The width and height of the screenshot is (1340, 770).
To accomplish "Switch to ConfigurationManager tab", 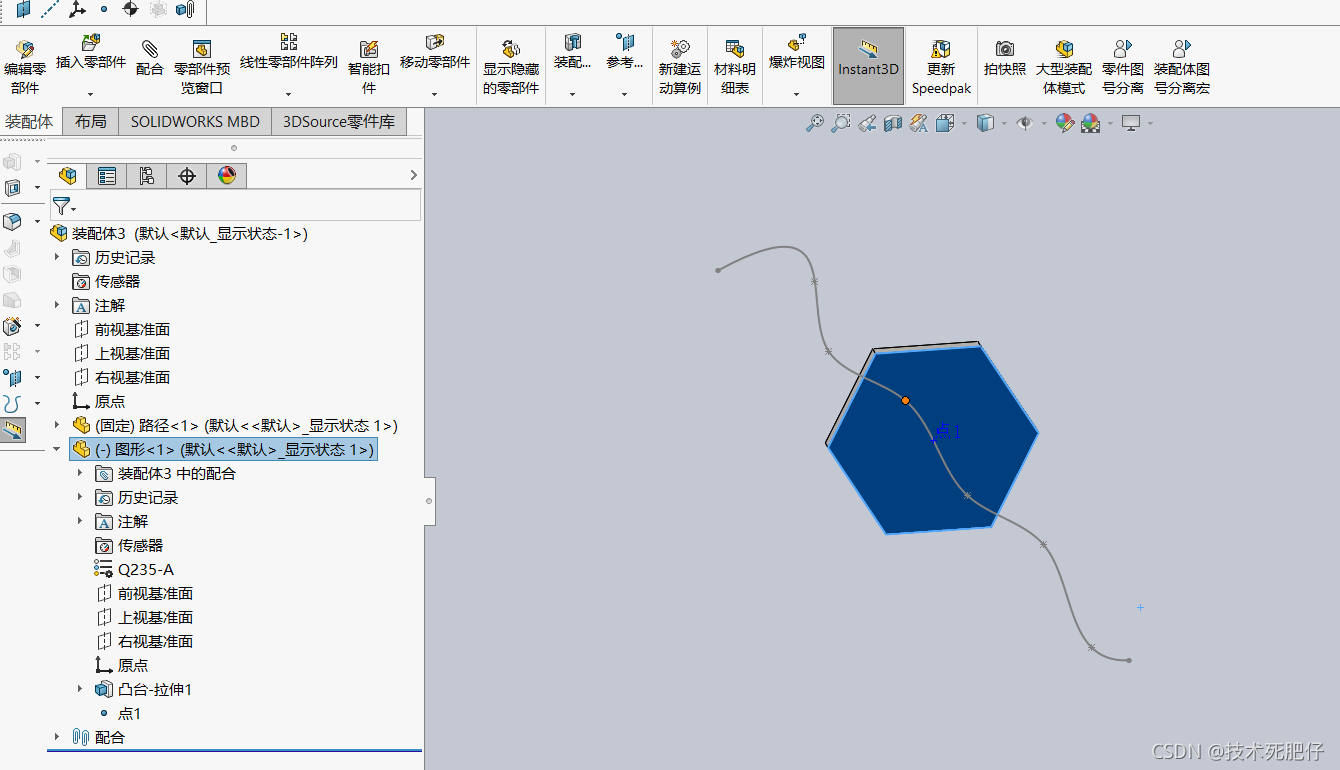I will coord(147,176).
